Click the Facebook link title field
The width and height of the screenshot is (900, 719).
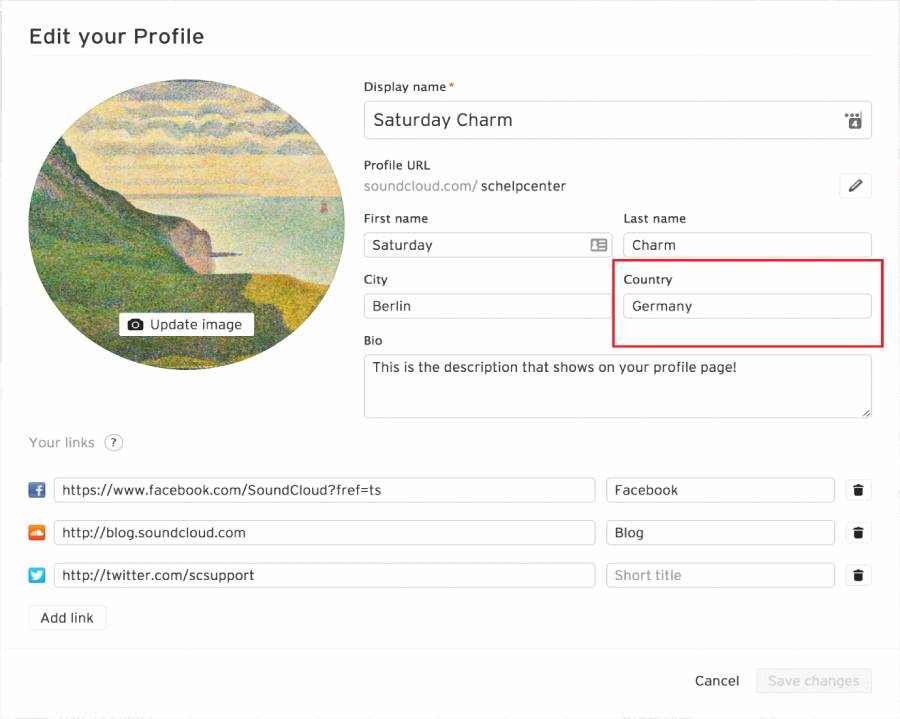tap(720, 490)
